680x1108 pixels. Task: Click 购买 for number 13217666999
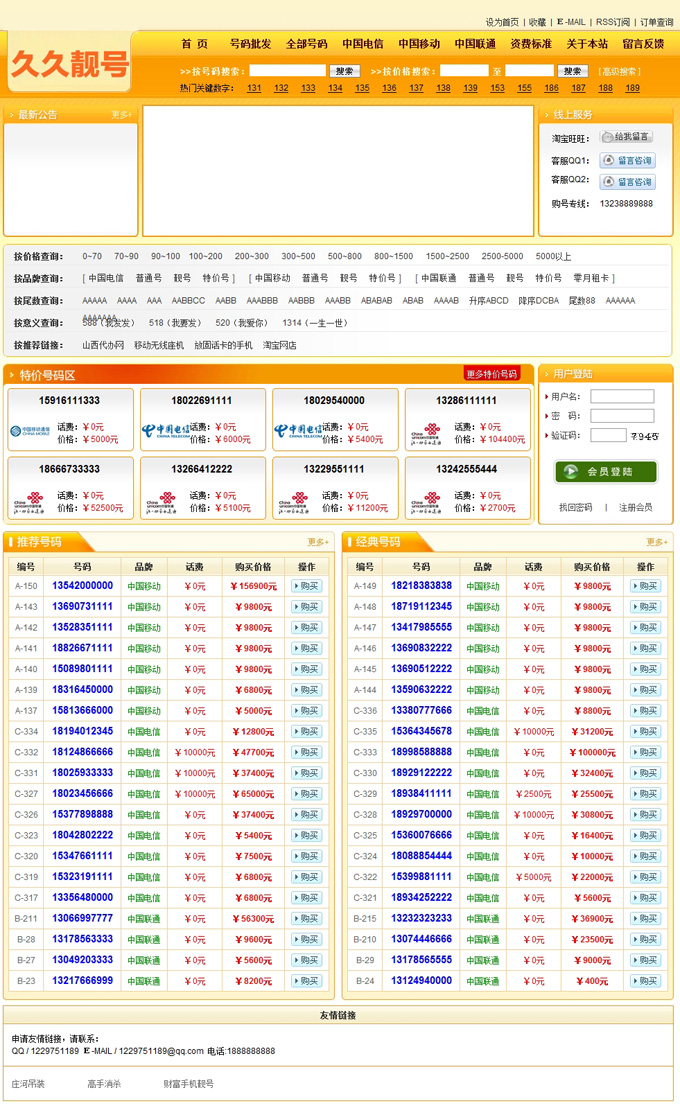pyautogui.click(x=307, y=981)
